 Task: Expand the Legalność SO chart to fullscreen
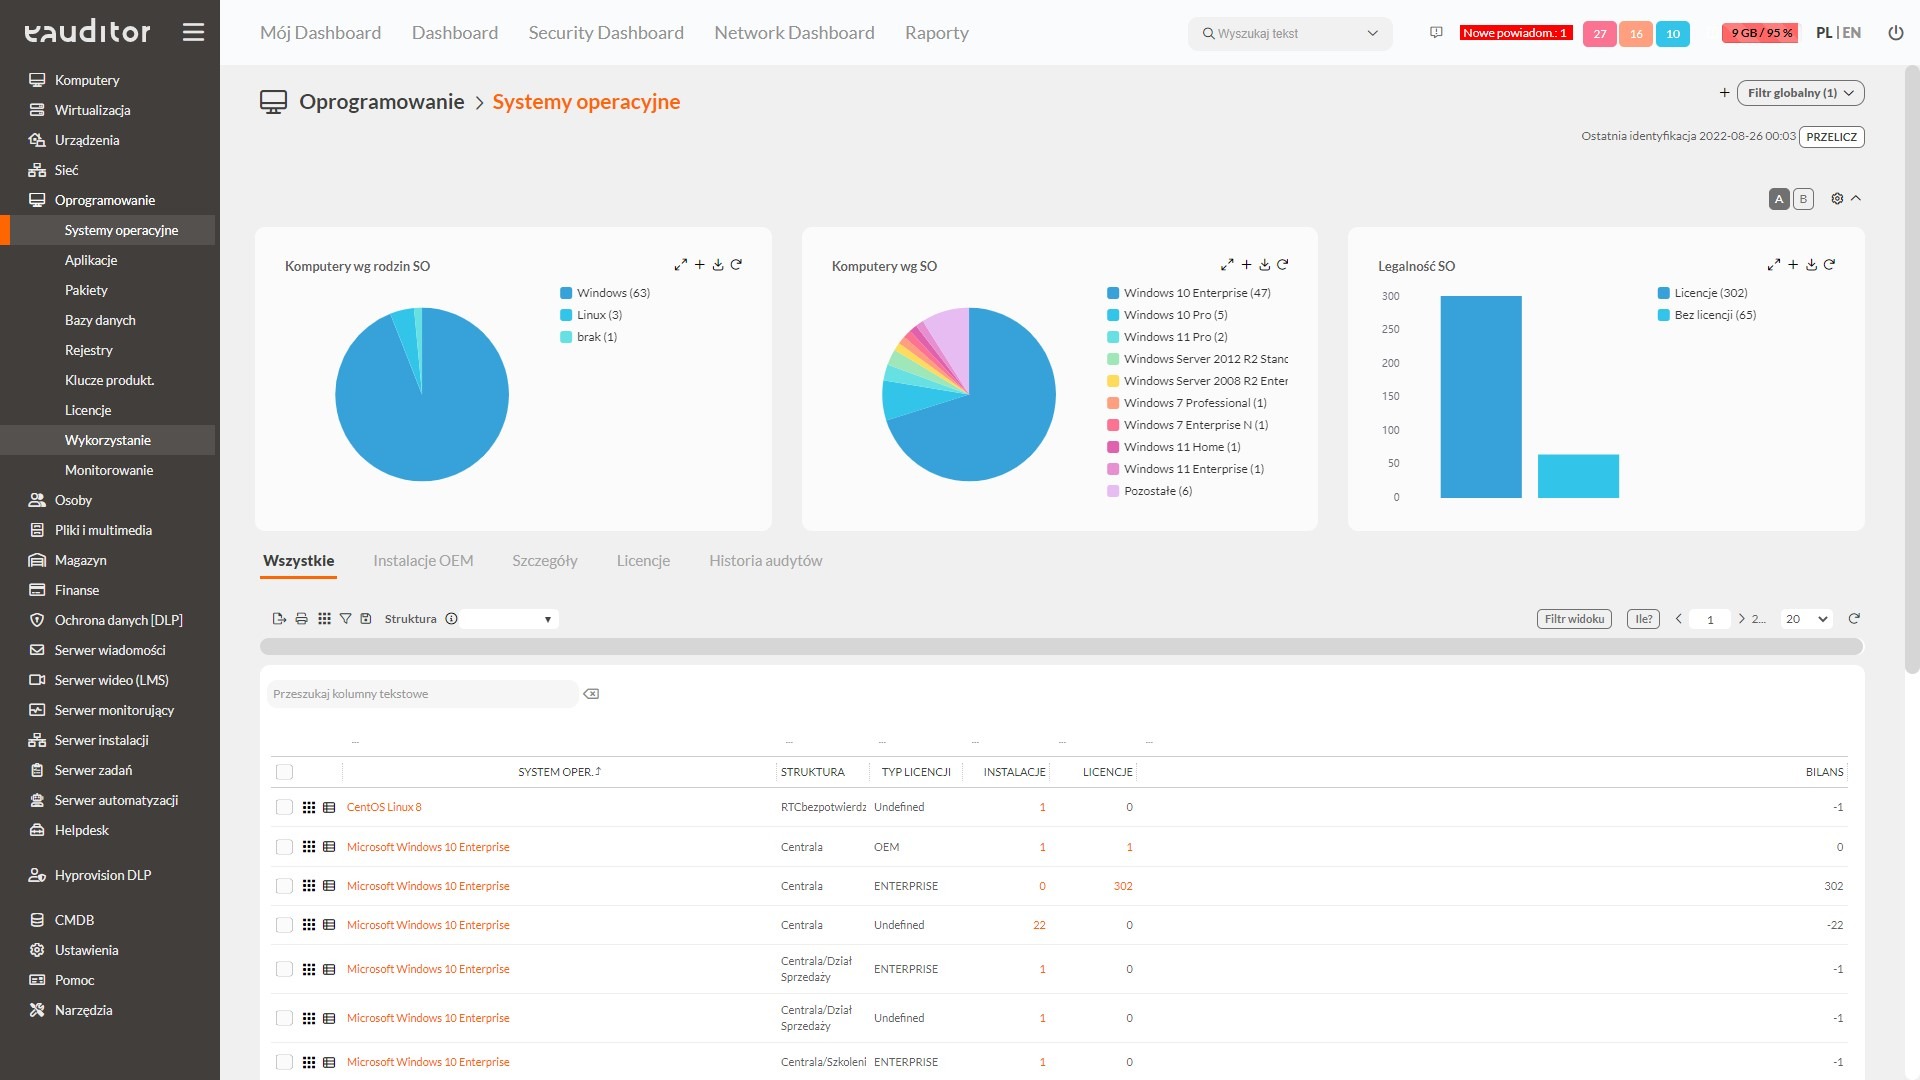(1774, 265)
